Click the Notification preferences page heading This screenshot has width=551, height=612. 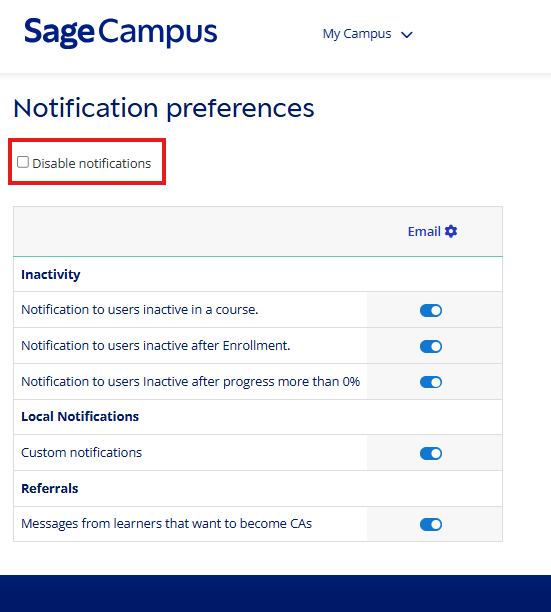[164, 109]
